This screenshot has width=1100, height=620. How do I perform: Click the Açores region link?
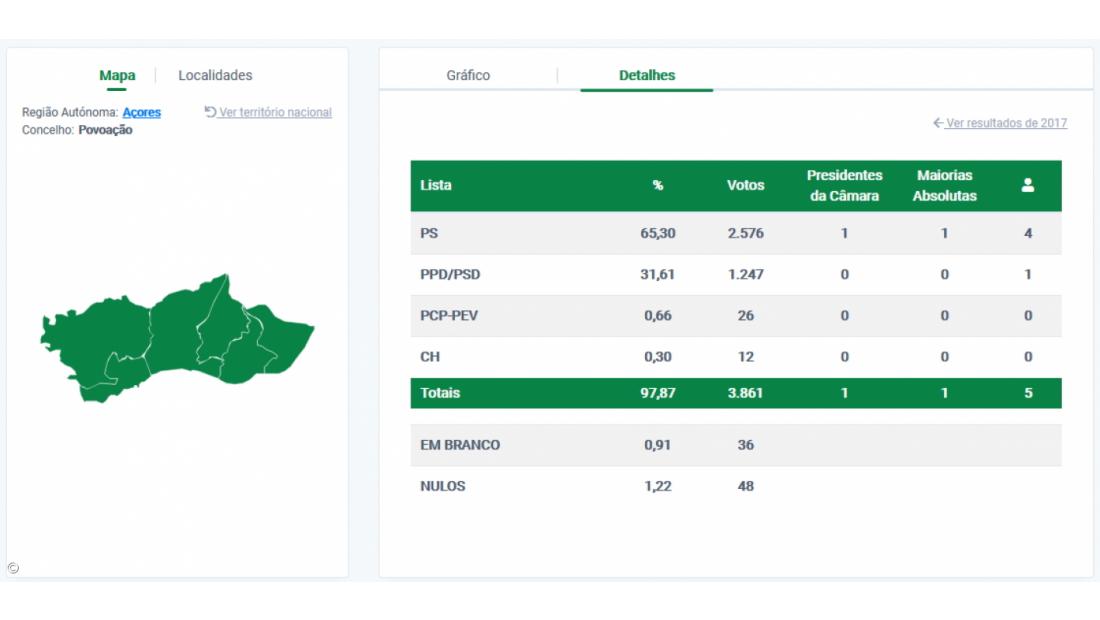tap(141, 113)
